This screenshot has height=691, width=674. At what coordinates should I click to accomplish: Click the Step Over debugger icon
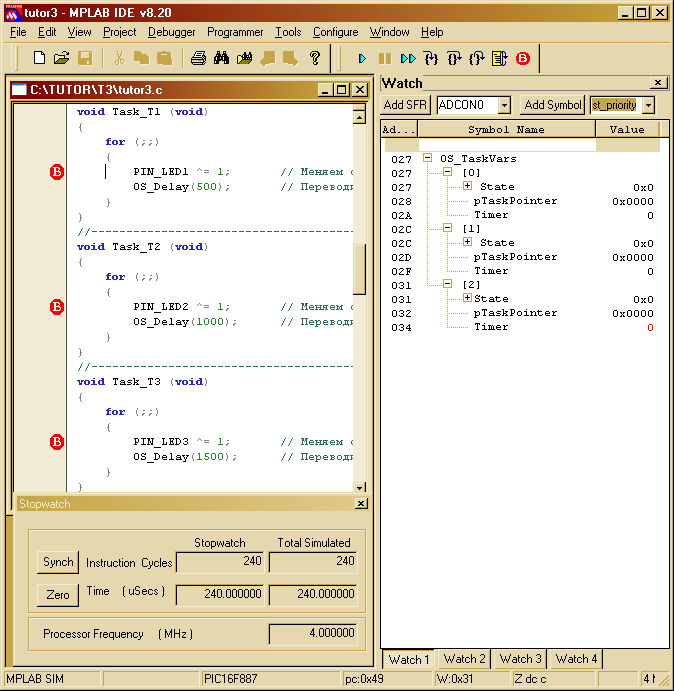454,58
